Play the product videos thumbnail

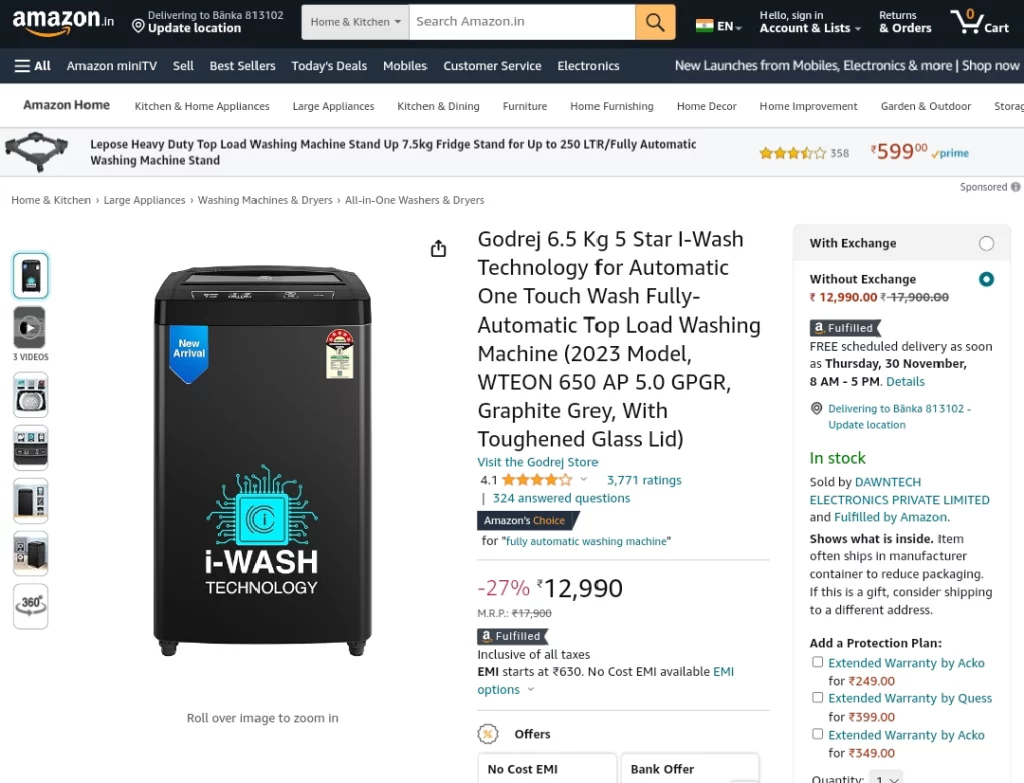30,327
